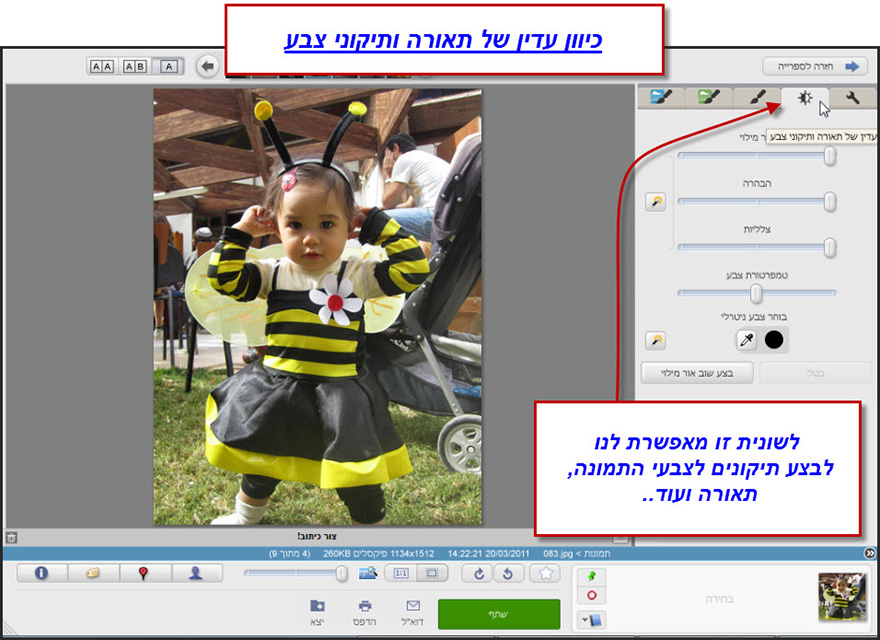Select the geotag pin icon
The width and height of the screenshot is (880, 640).
(141, 574)
